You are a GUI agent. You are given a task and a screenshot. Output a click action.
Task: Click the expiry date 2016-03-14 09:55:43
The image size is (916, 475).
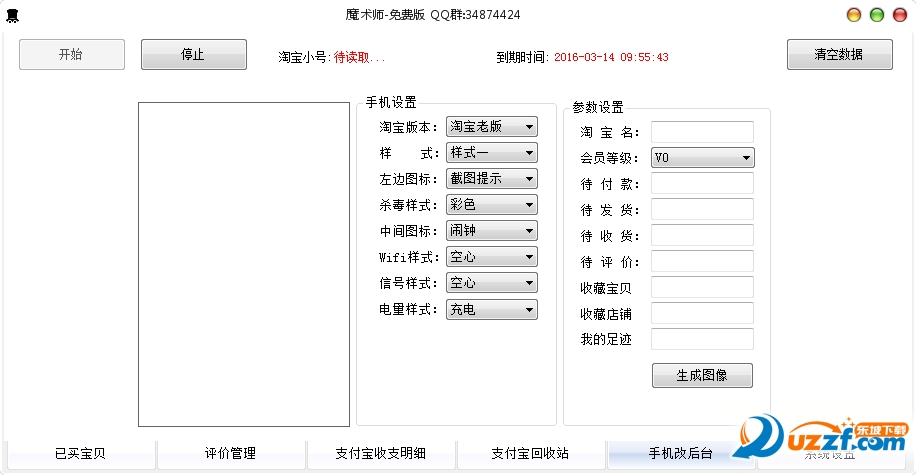611,57
